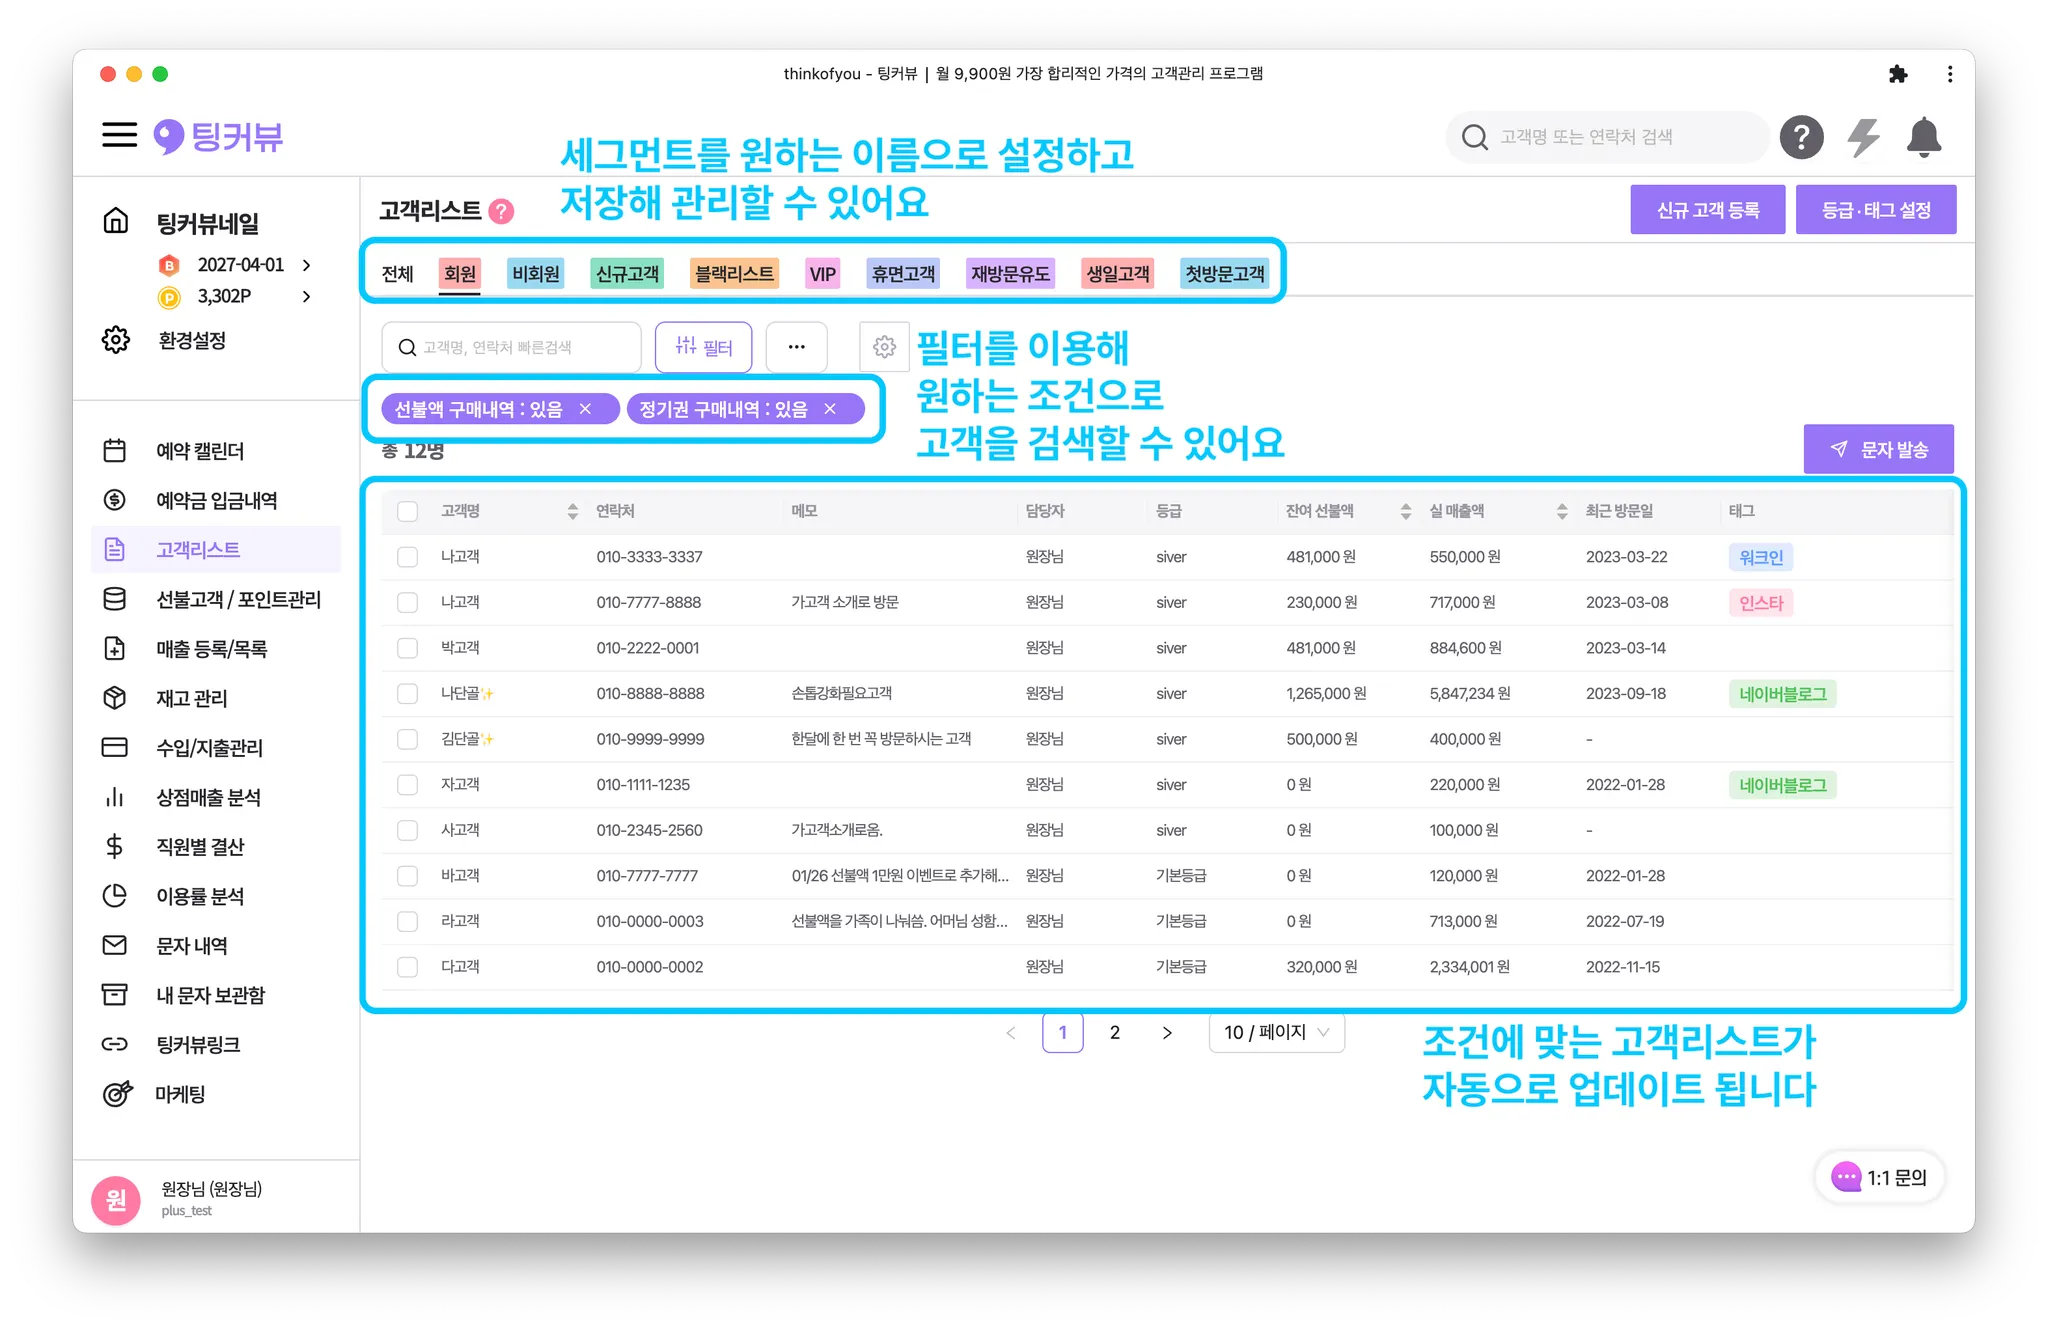Open 재고 관리 box icon in sidebar
This screenshot has height=1329, width=2048.
point(115,698)
